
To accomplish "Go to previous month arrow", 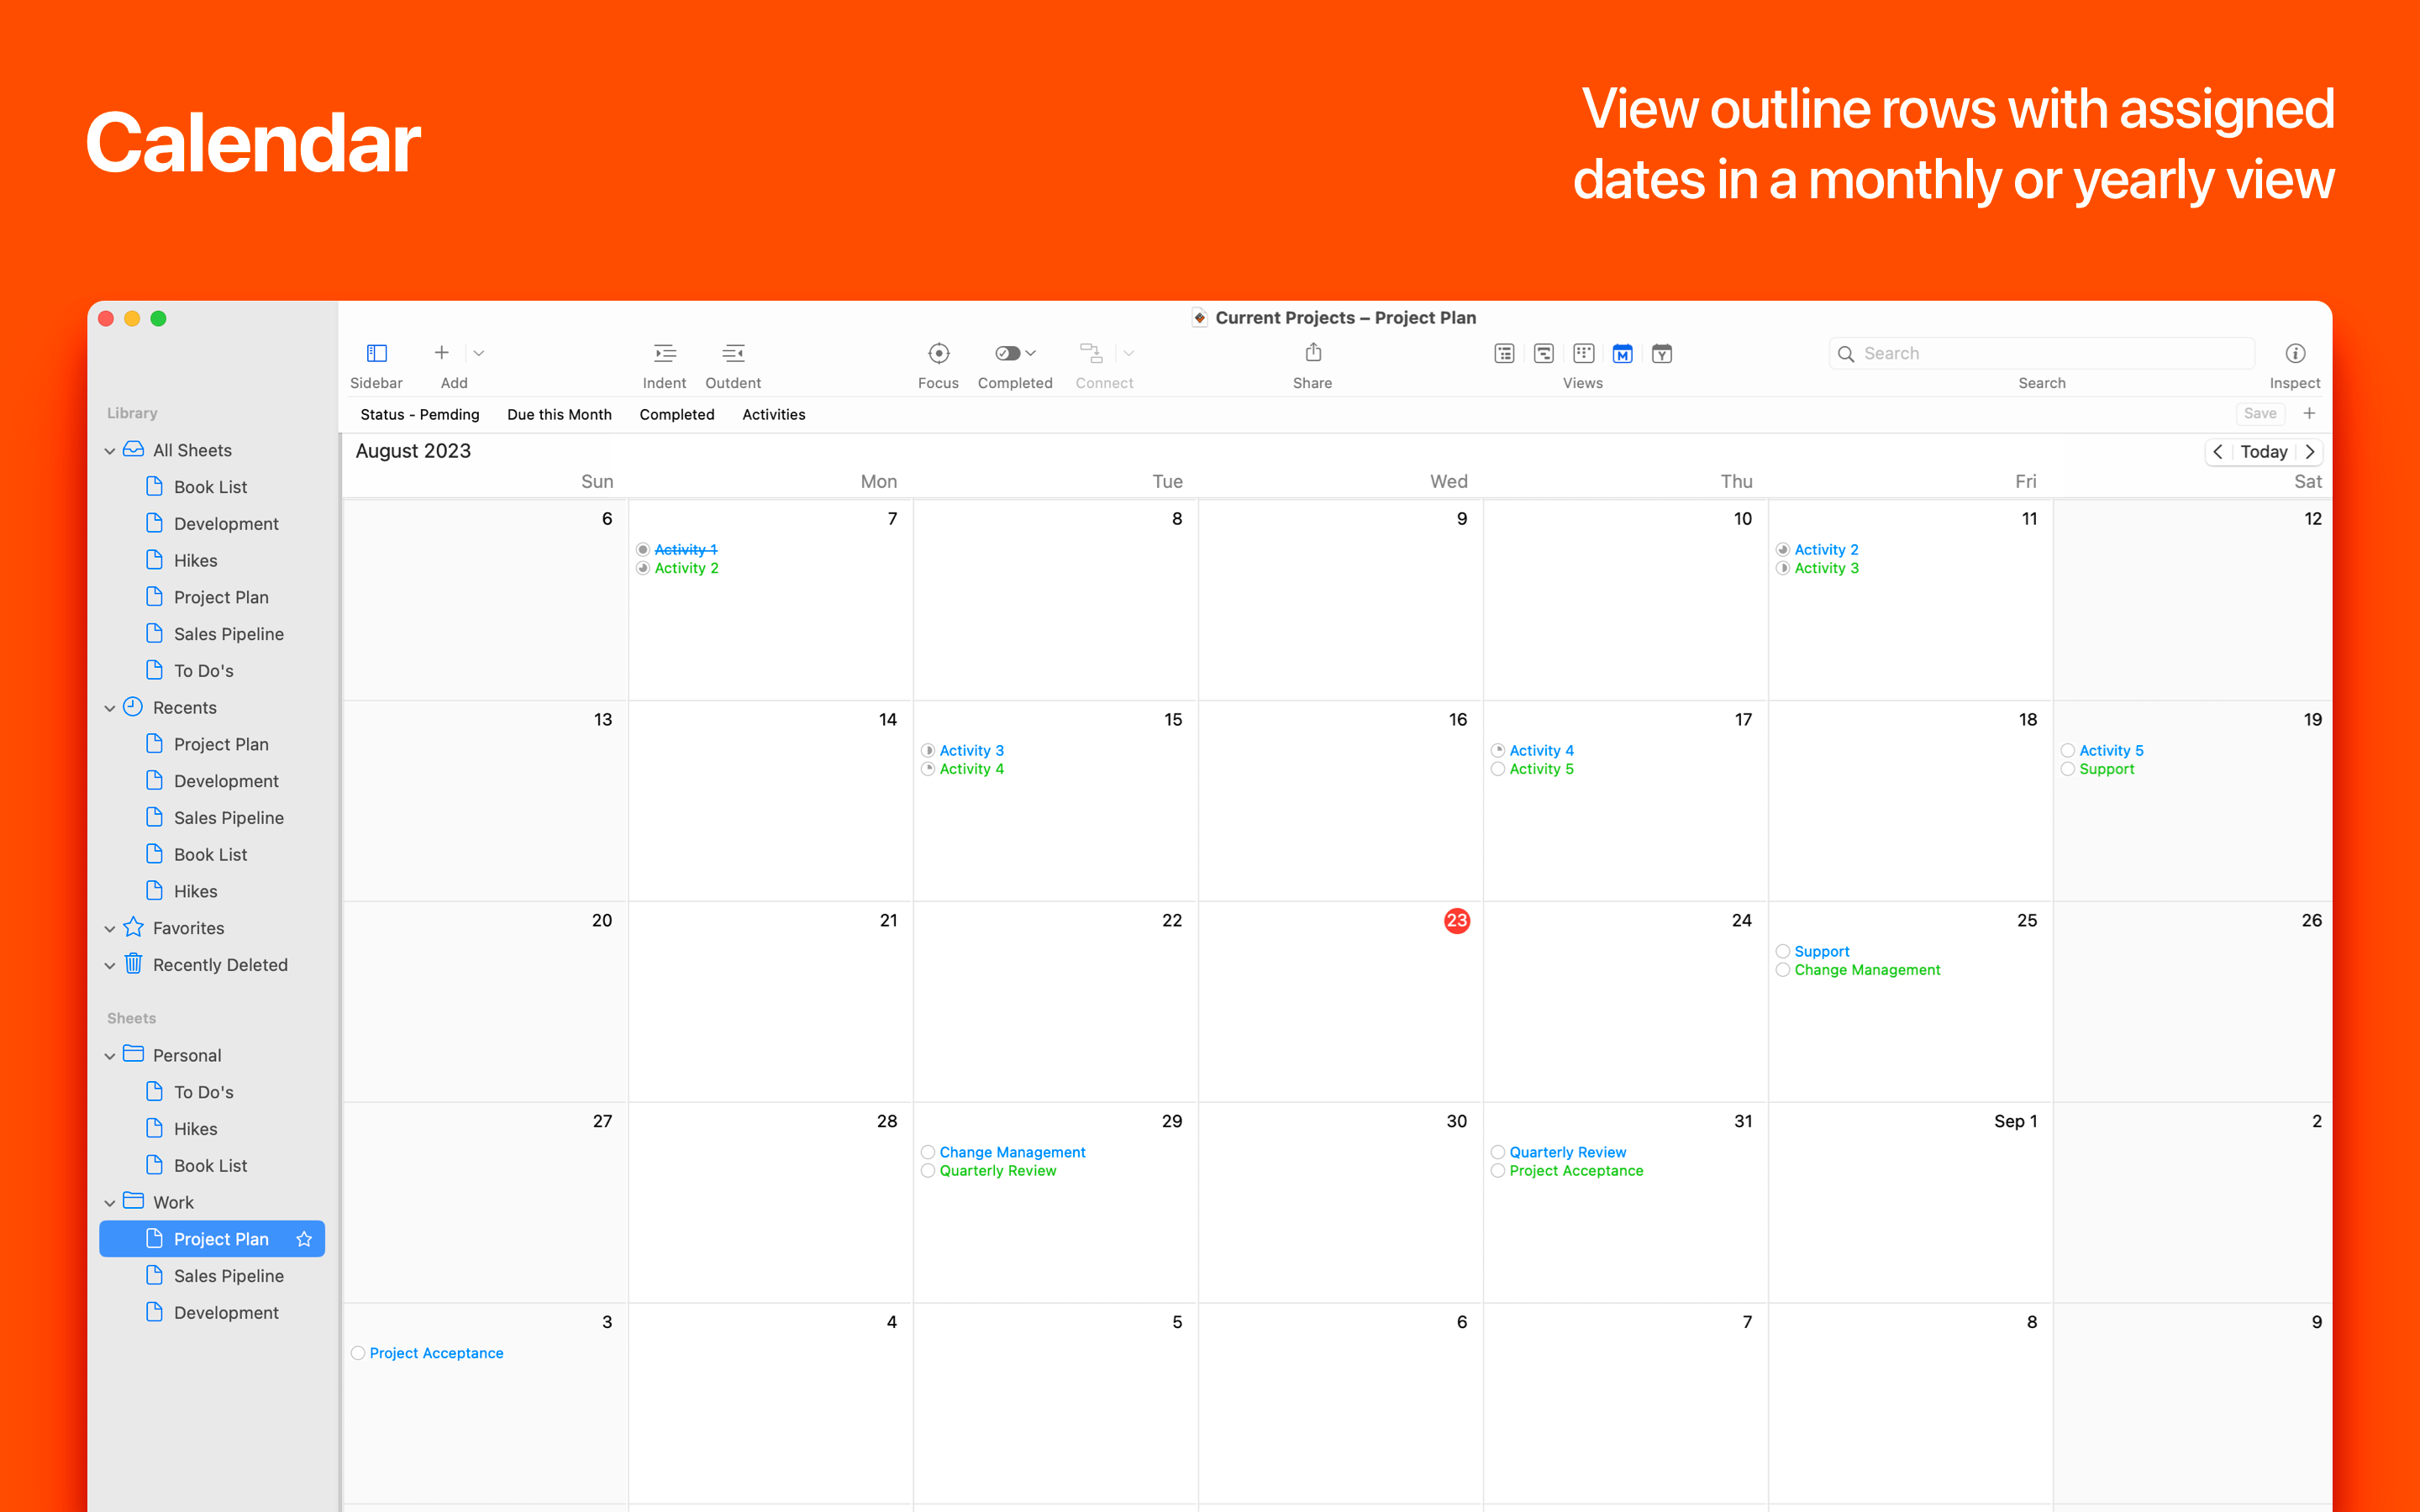I will 2218,452.
